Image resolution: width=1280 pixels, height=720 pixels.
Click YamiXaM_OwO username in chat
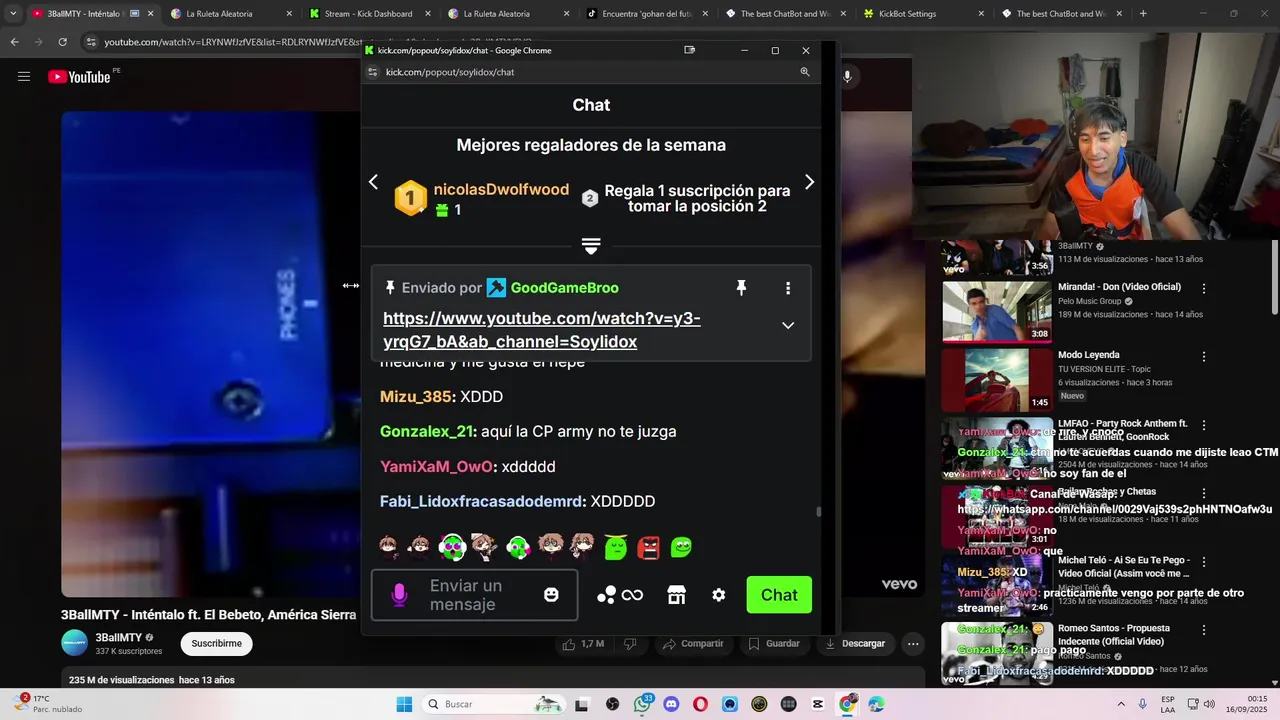click(x=436, y=467)
